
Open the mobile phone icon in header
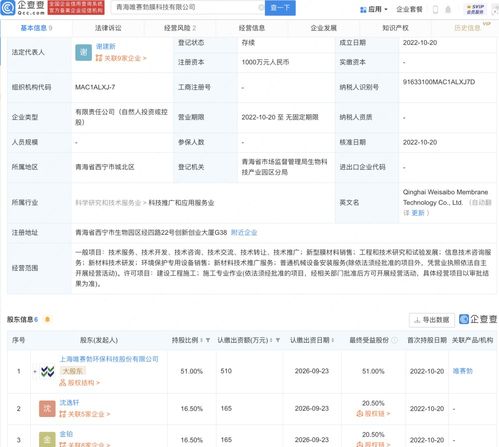pos(435,9)
